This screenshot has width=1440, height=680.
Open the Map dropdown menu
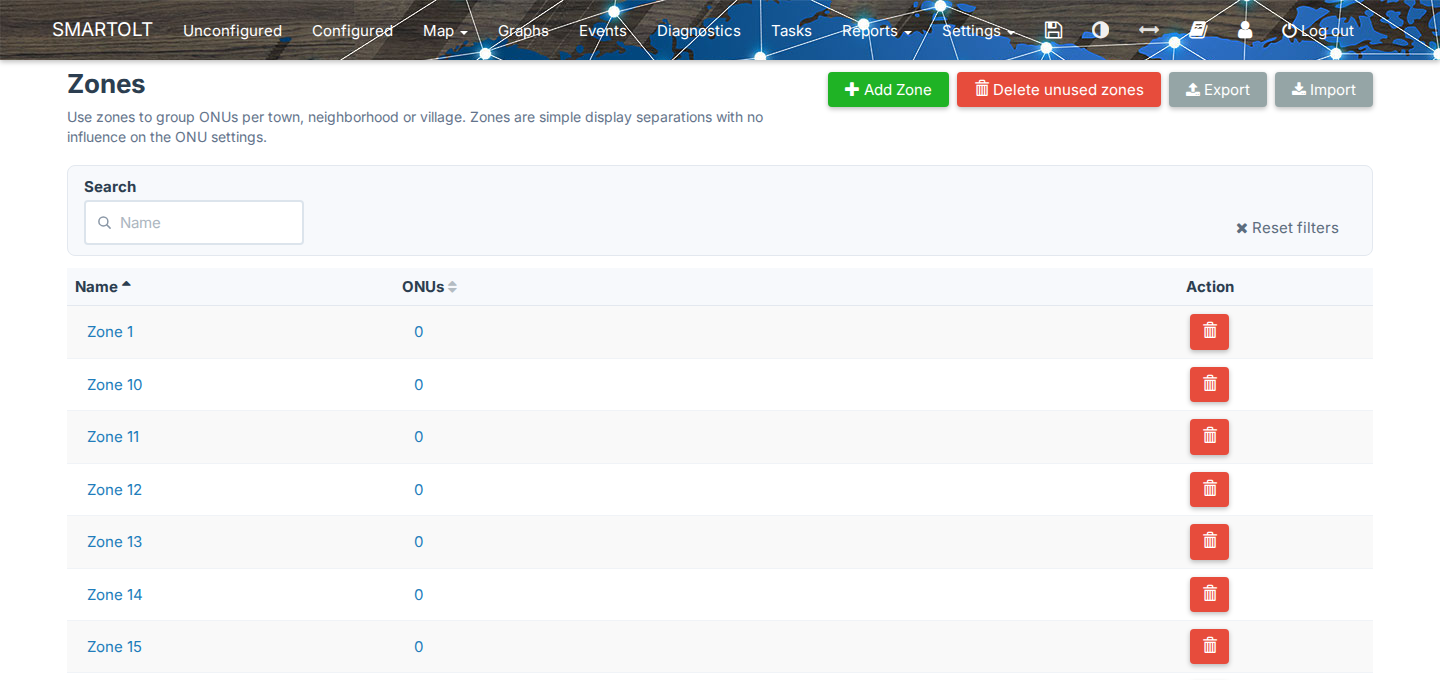[x=445, y=31]
